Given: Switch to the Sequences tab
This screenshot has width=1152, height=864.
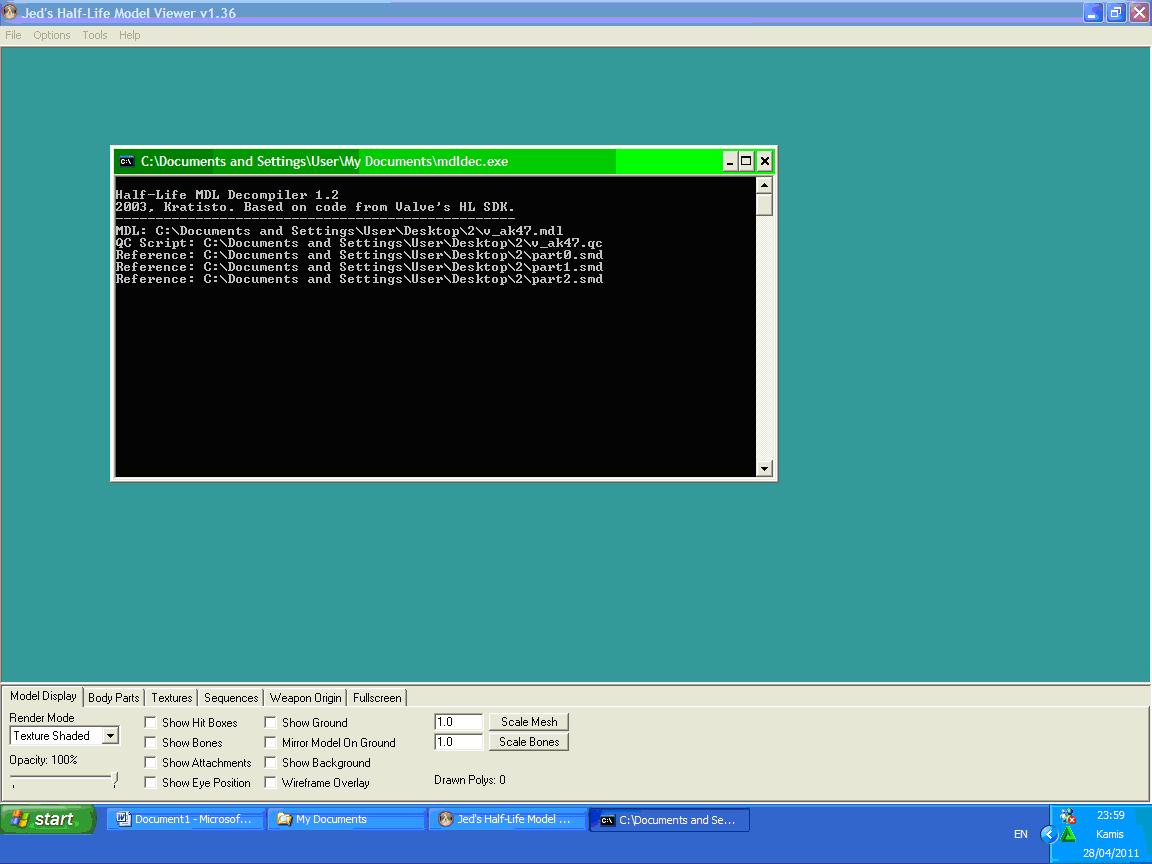Looking at the screenshot, I should [x=231, y=698].
